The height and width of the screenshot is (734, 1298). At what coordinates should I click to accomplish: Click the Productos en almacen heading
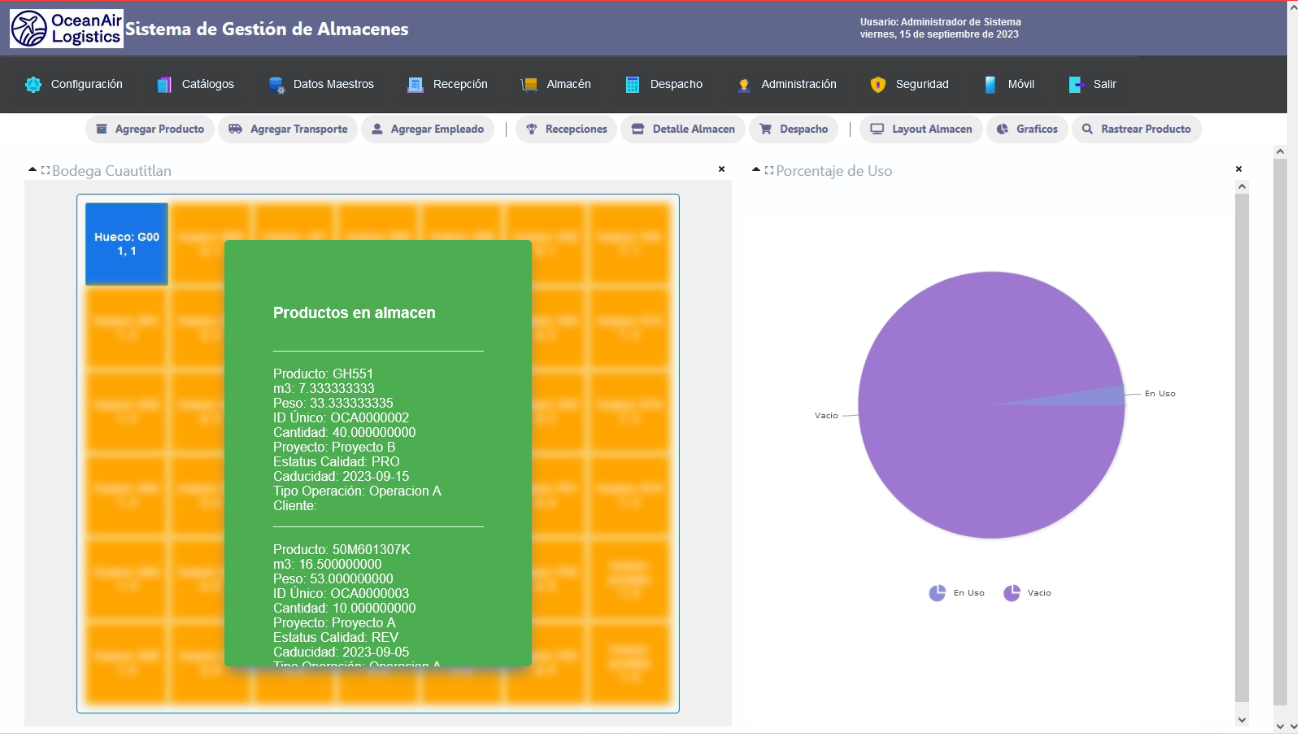click(x=354, y=313)
